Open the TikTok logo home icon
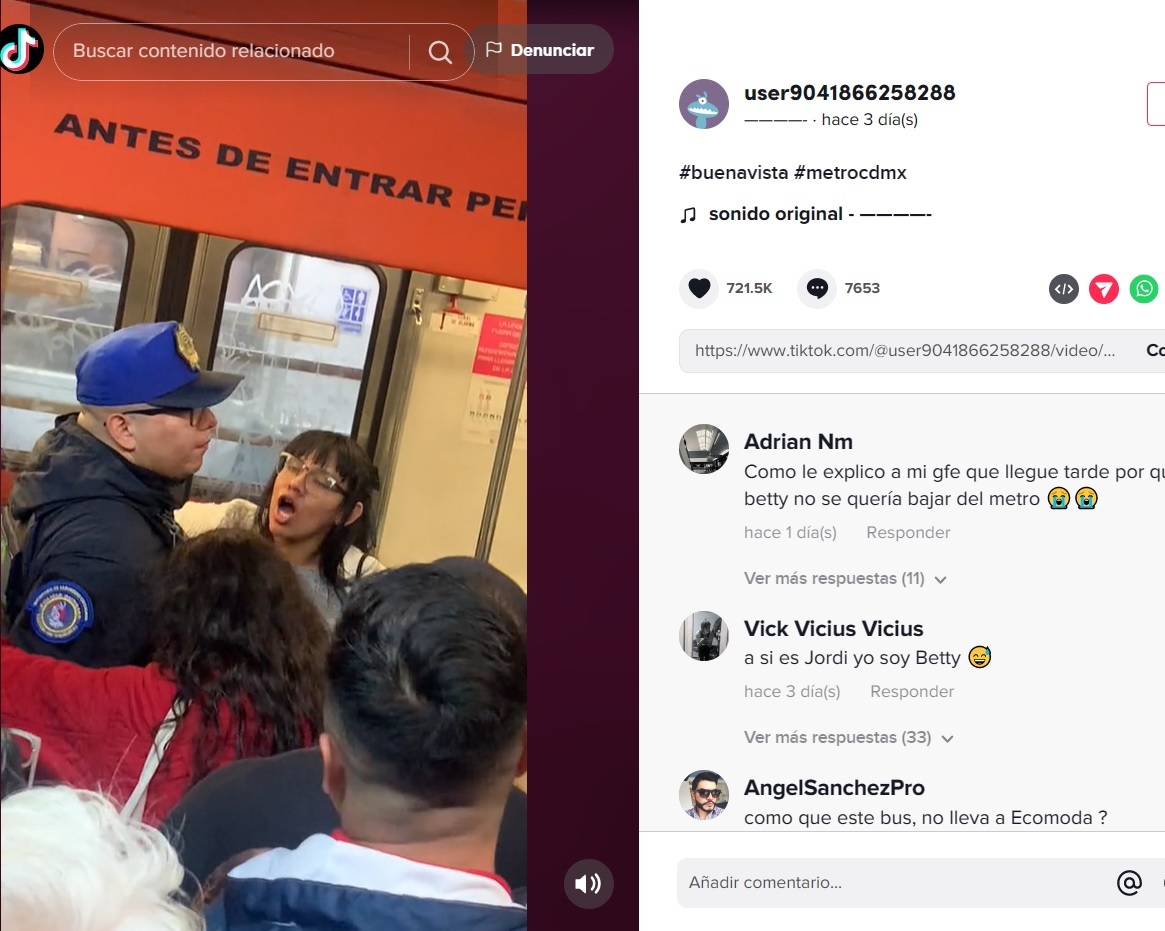The height and width of the screenshot is (931, 1165). [21, 49]
